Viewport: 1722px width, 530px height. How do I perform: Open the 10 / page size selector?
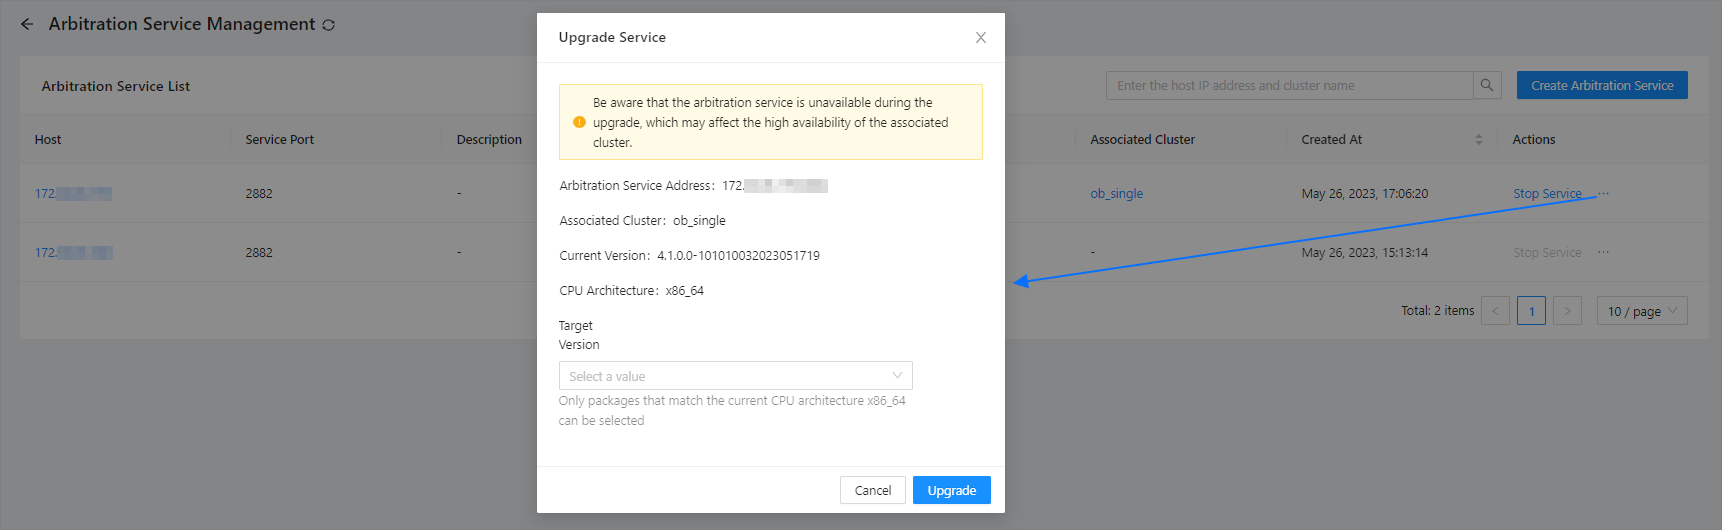tap(1641, 311)
